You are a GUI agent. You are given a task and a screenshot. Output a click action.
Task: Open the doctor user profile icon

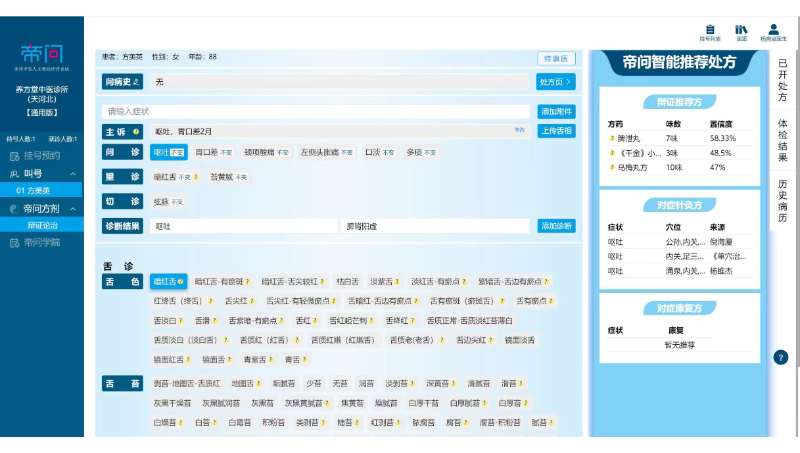(773, 30)
